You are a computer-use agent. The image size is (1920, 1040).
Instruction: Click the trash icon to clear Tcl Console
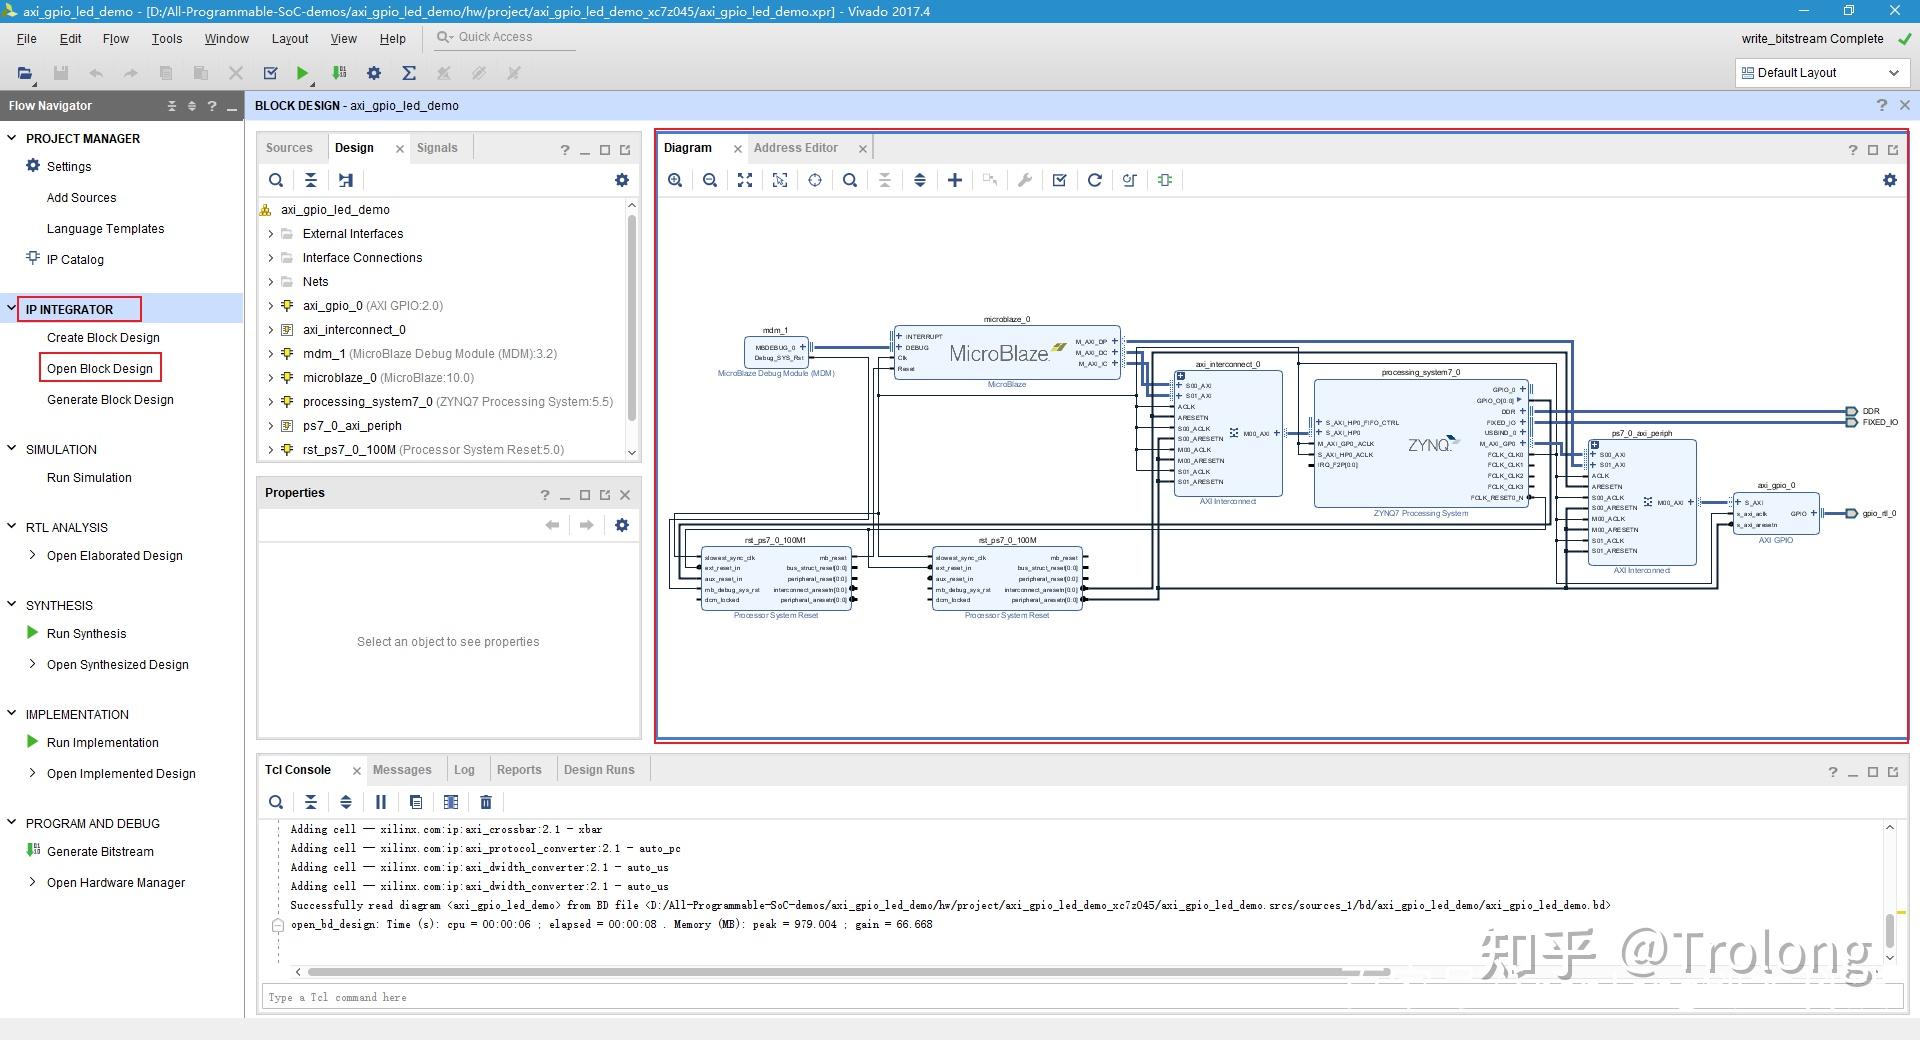click(x=486, y=802)
